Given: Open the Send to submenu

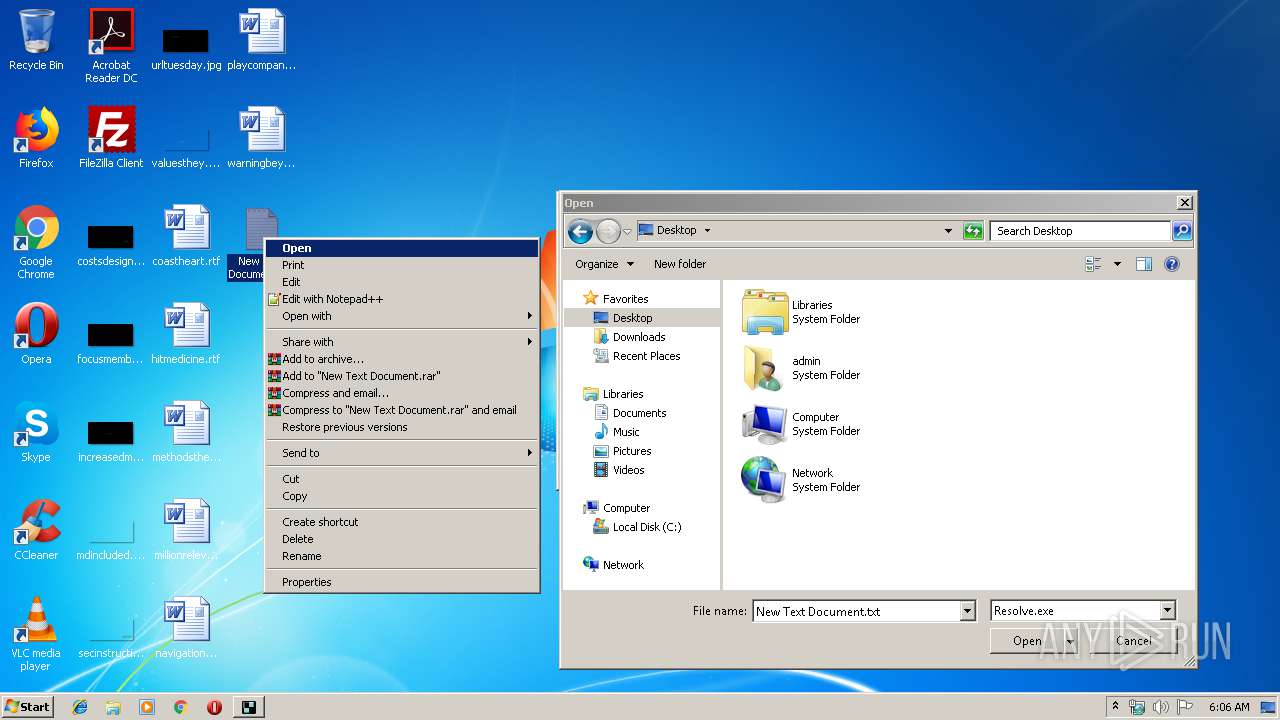Looking at the screenshot, I should click(x=402, y=453).
